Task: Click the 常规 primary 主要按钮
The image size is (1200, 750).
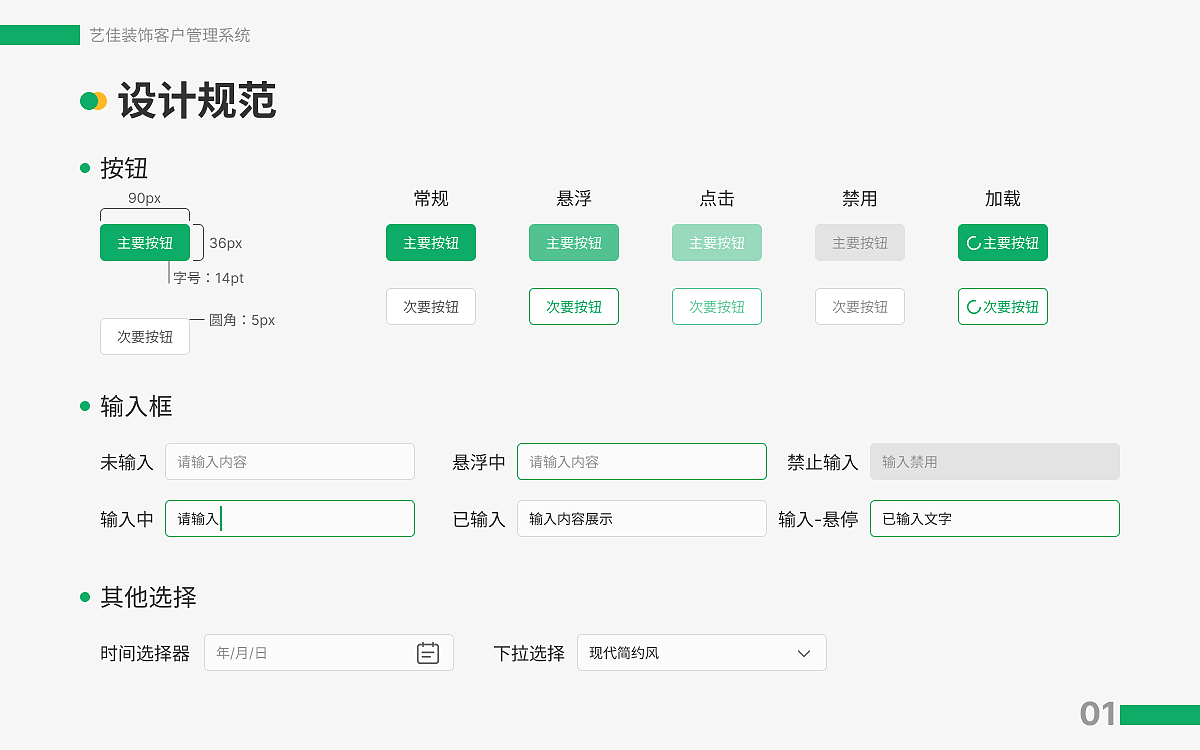Action: 430,242
